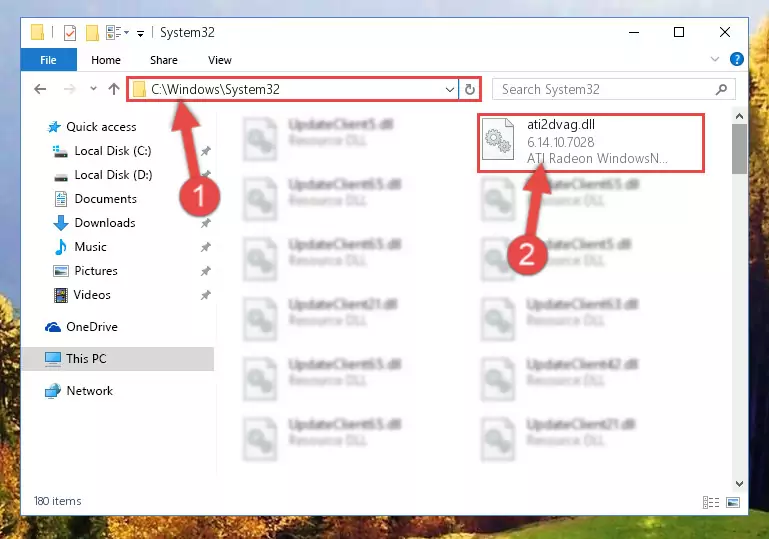Expand the address bar history dropdown

tap(449, 89)
